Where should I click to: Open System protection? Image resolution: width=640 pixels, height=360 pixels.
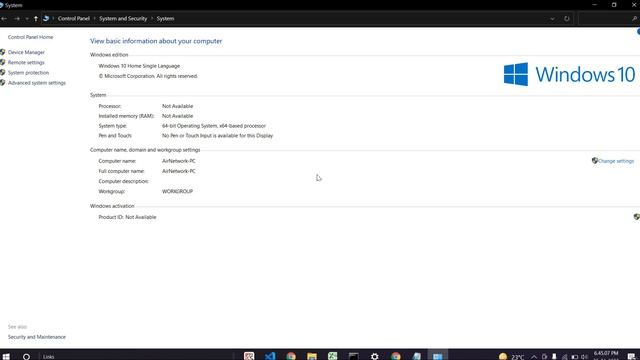(x=29, y=73)
